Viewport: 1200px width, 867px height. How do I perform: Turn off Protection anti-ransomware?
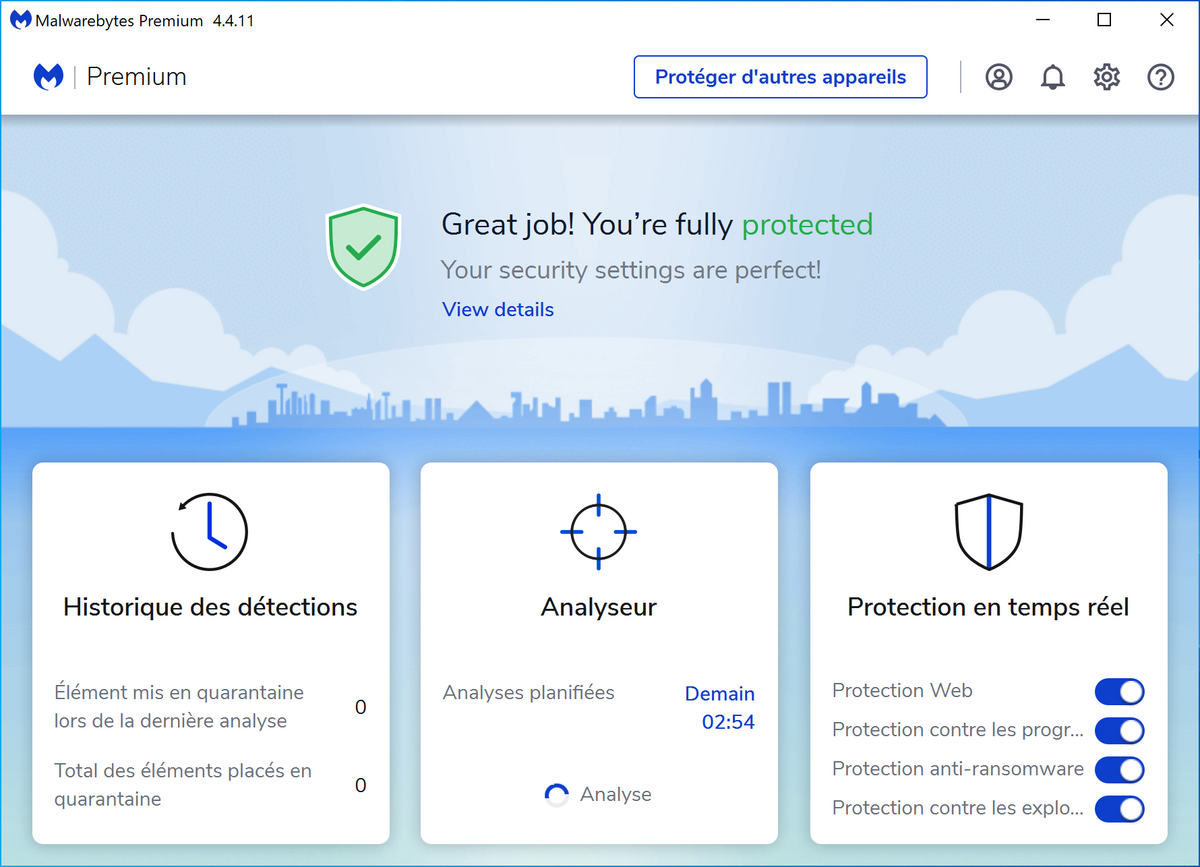pyautogui.click(x=1119, y=769)
